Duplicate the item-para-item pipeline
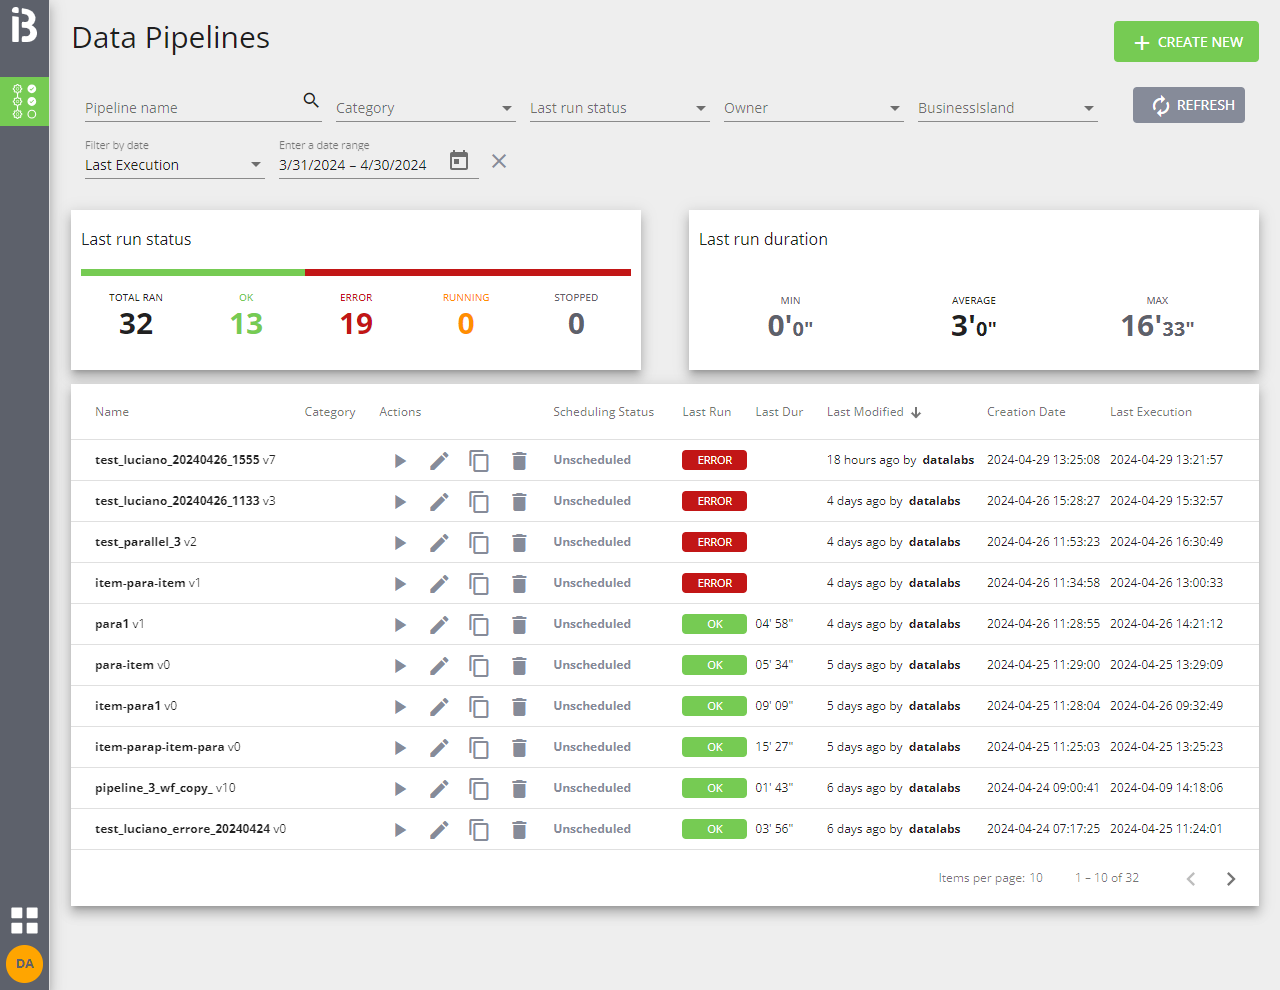The image size is (1280, 990). (479, 583)
